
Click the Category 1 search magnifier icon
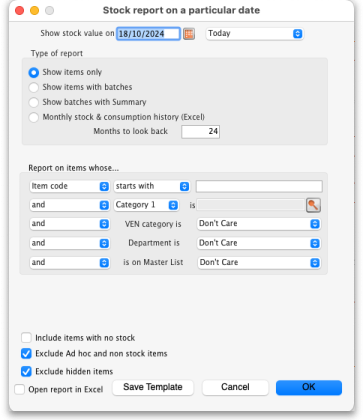pyautogui.click(x=313, y=205)
